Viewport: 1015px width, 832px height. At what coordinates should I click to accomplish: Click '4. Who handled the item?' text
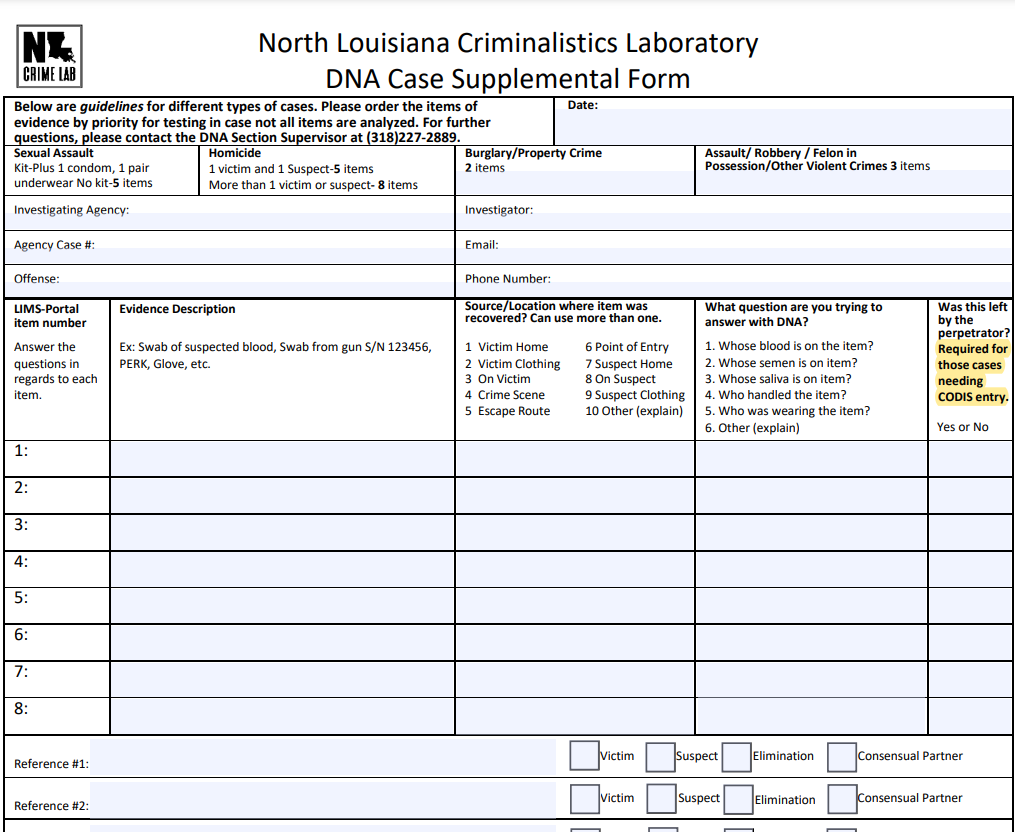[x=775, y=394]
